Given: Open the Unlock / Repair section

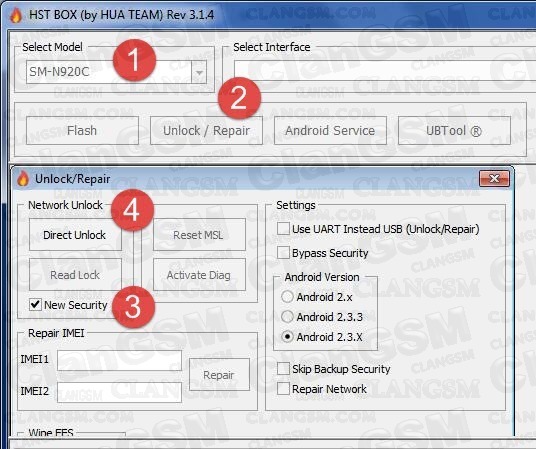Looking at the screenshot, I should (206, 131).
